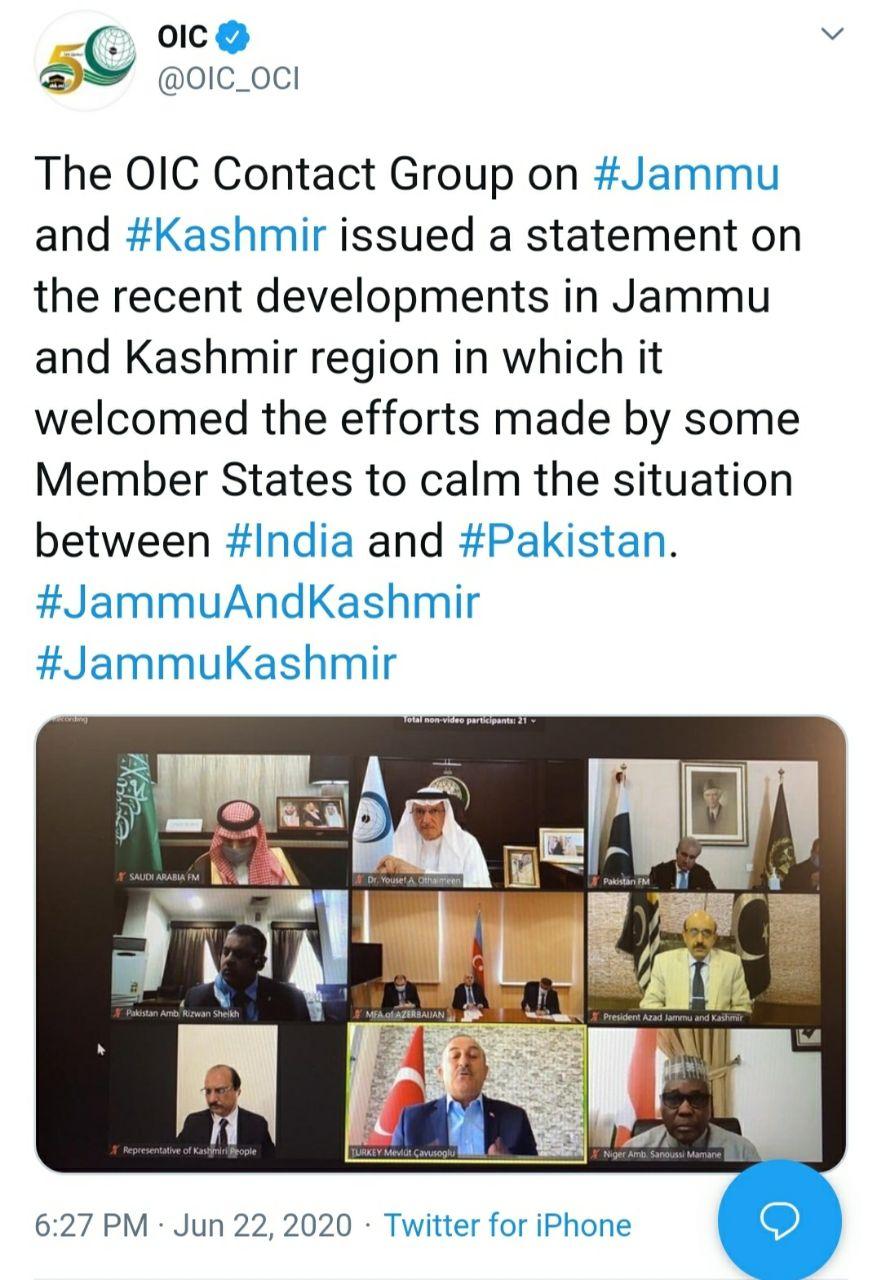Open the #JammuKashmir hashtag

(216, 663)
